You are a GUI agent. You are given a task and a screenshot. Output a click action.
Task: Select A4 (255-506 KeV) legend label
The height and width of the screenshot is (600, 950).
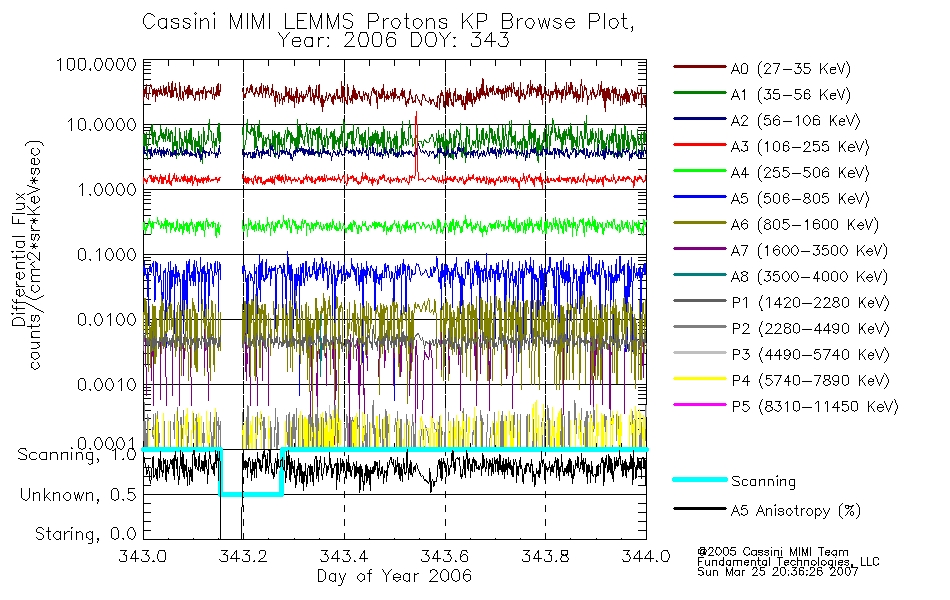click(800, 173)
